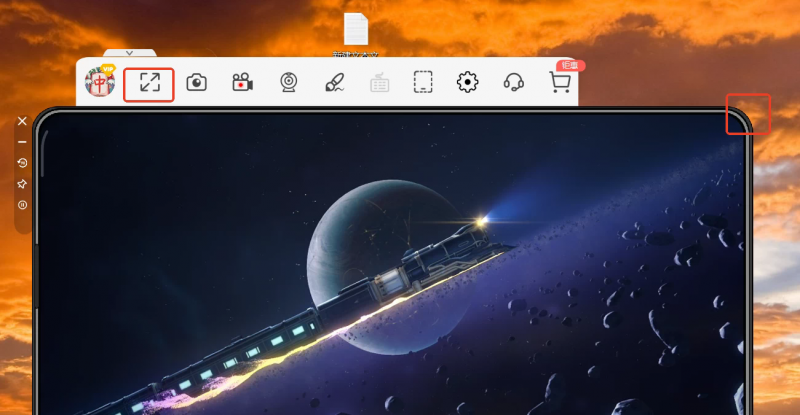
Task: Open the greyed keyboard input icon
Action: click(380, 82)
